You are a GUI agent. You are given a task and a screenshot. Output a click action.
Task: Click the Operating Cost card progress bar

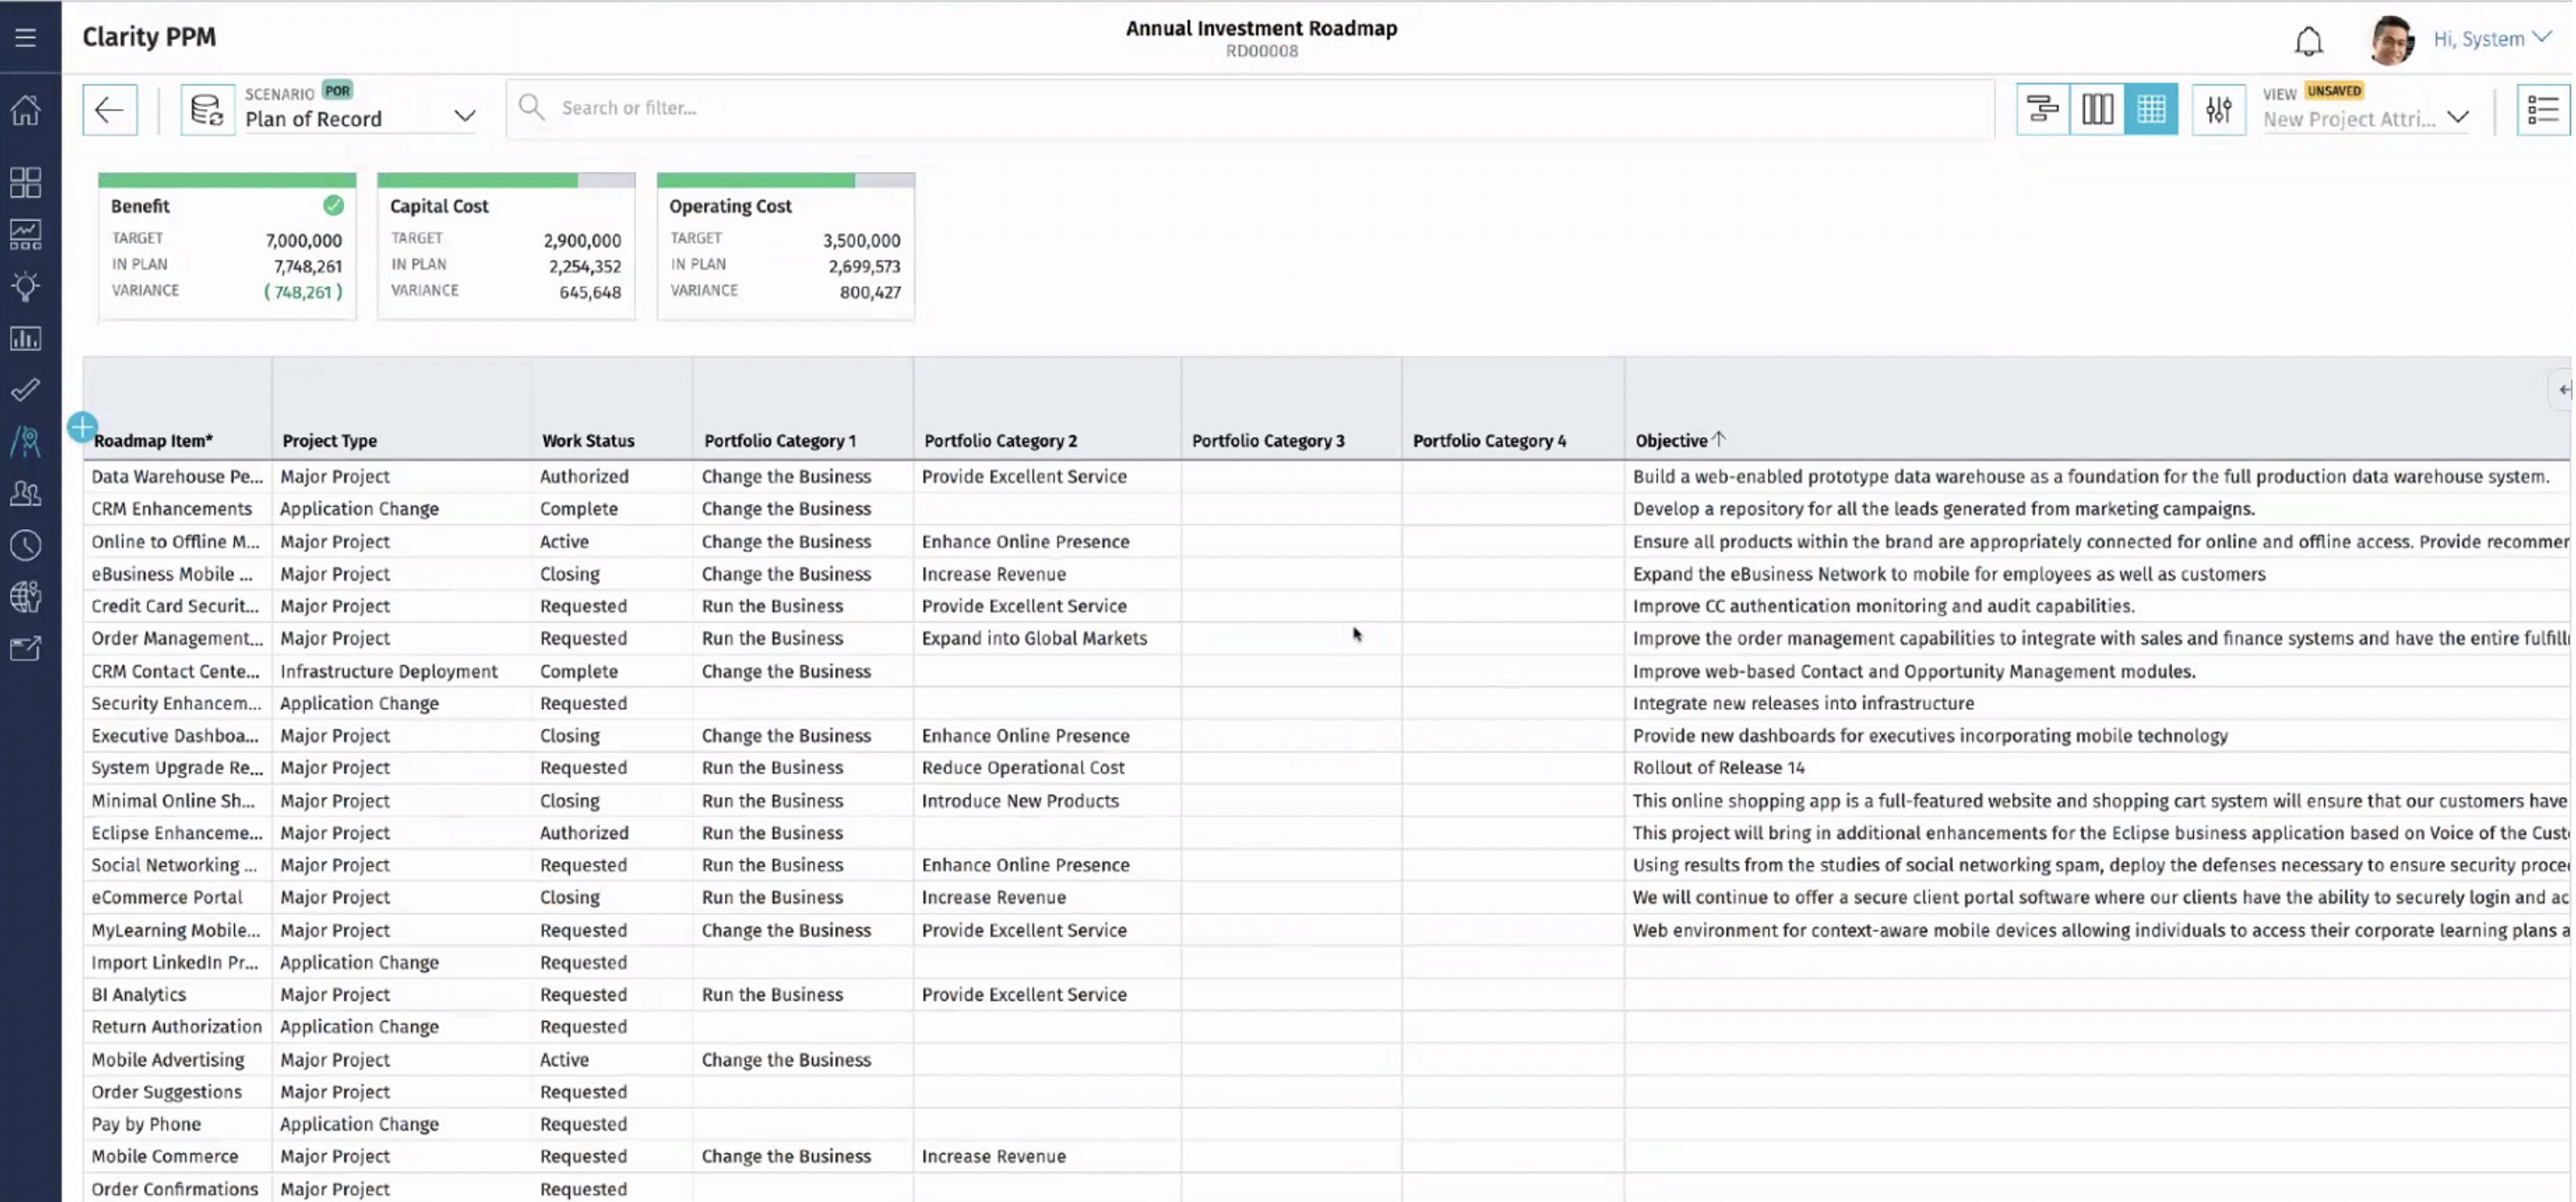(786, 180)
